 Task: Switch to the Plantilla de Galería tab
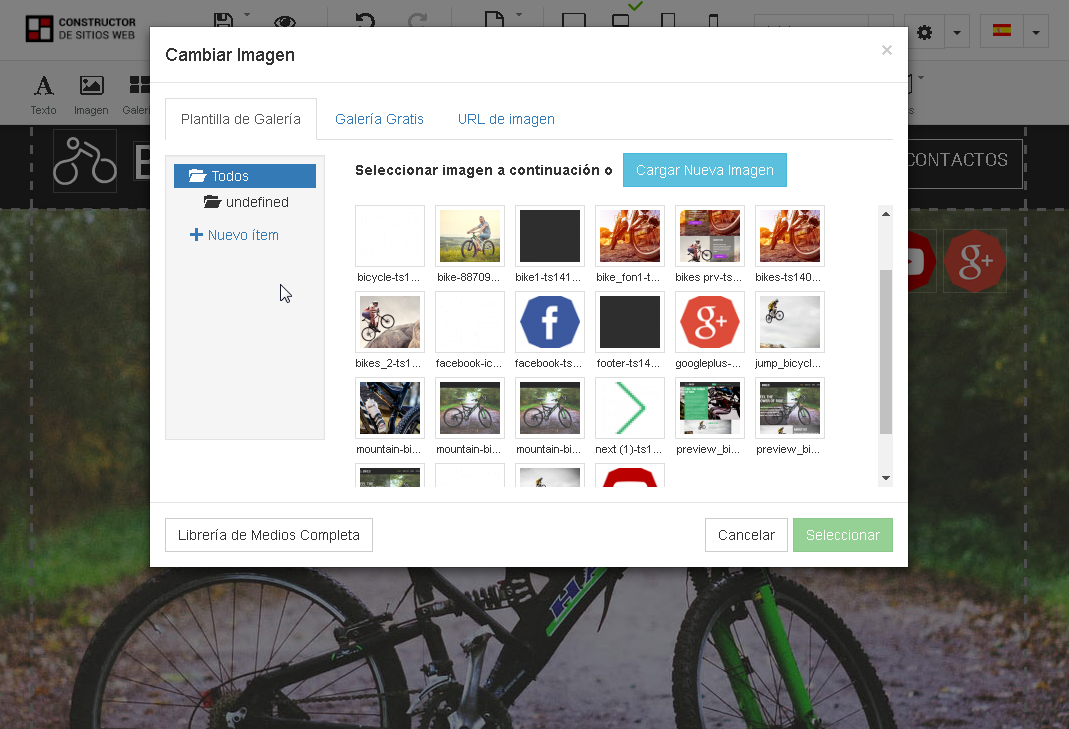click(x=241, y=119)
